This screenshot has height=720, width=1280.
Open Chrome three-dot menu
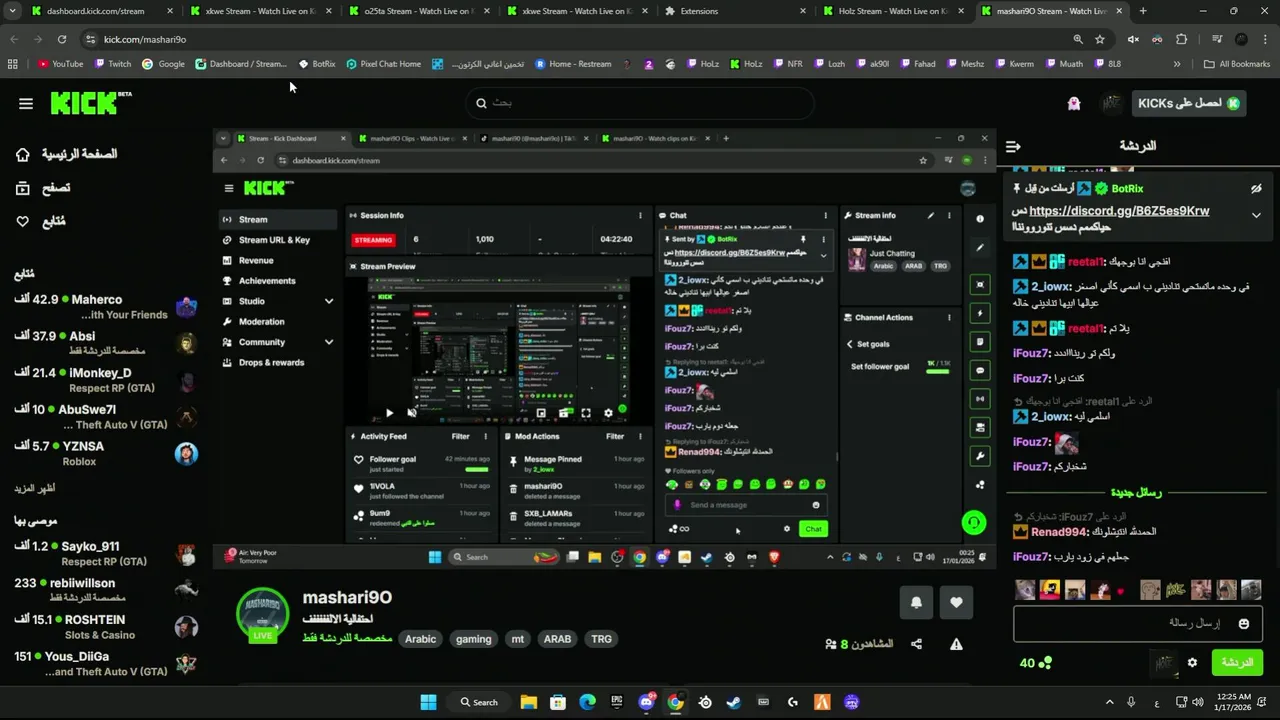pos(1265,39)
